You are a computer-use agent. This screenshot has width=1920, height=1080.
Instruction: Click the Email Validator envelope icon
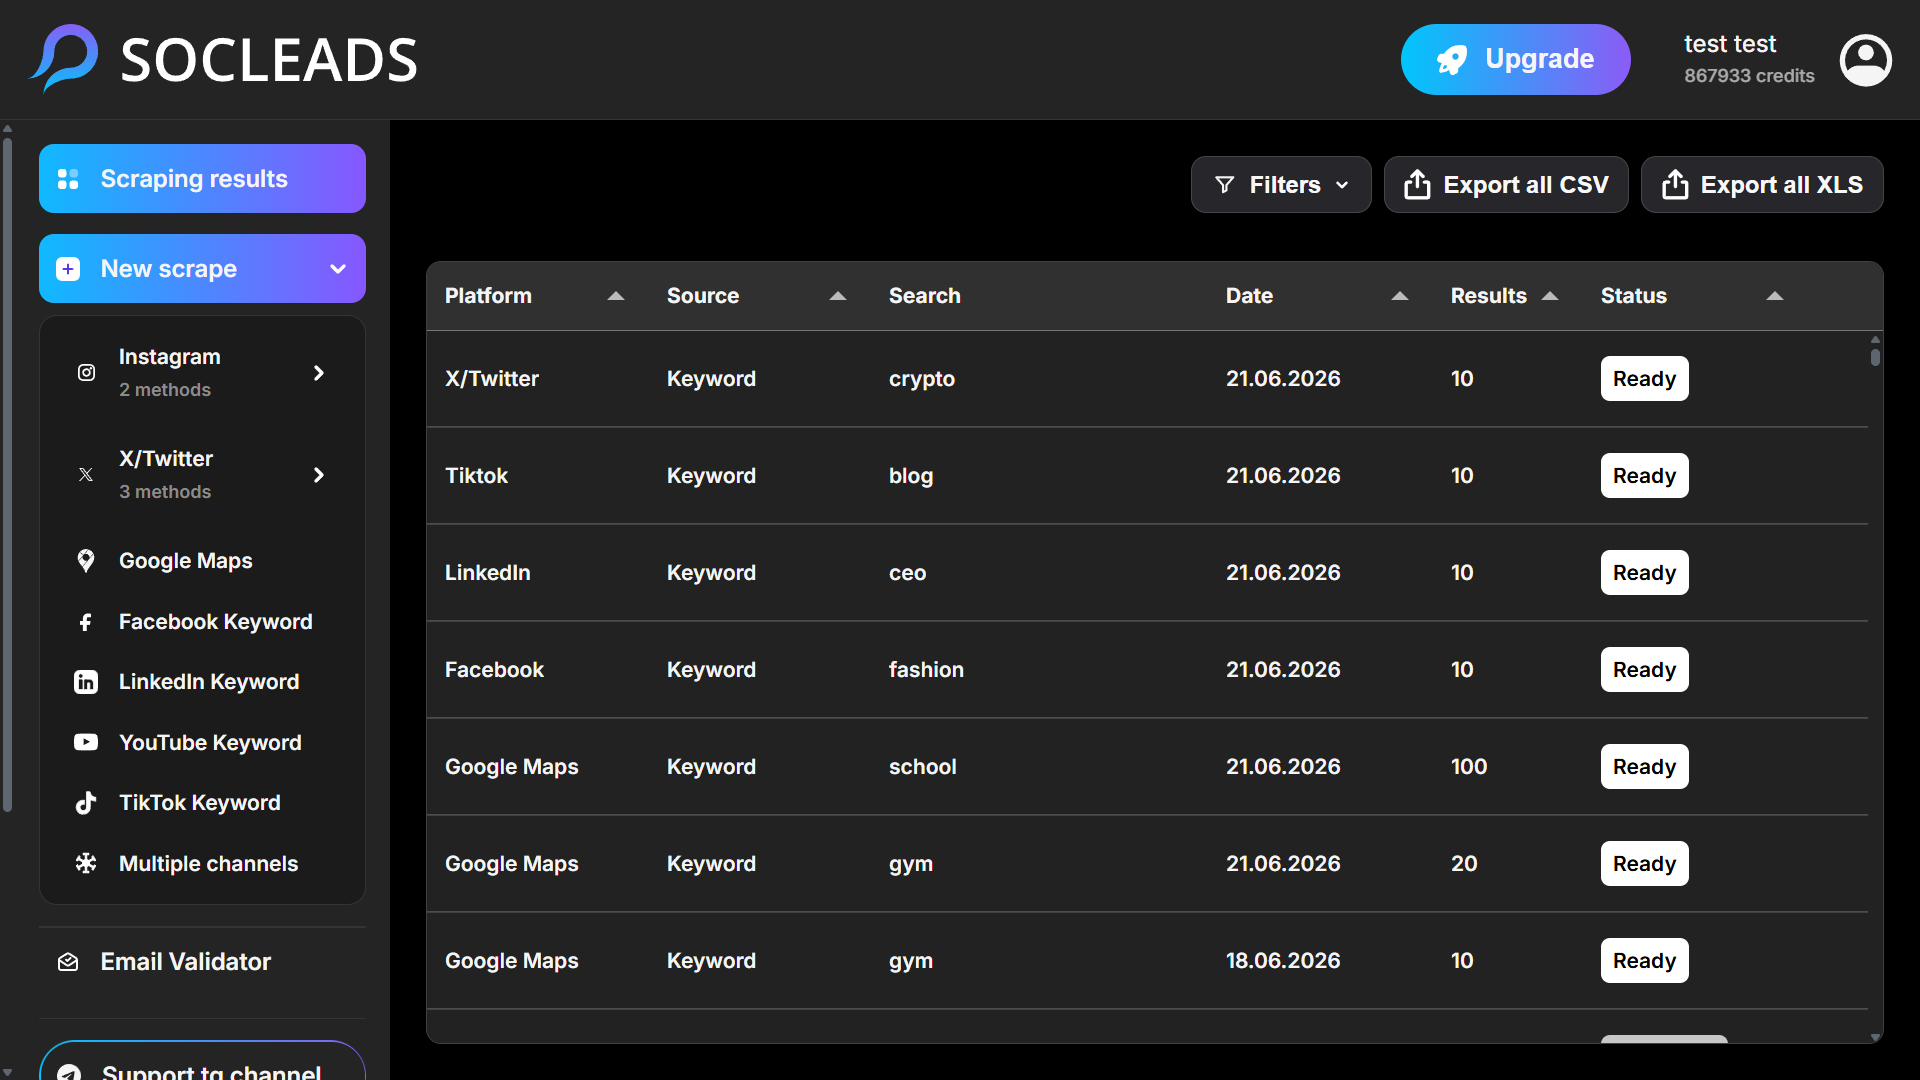68,962
